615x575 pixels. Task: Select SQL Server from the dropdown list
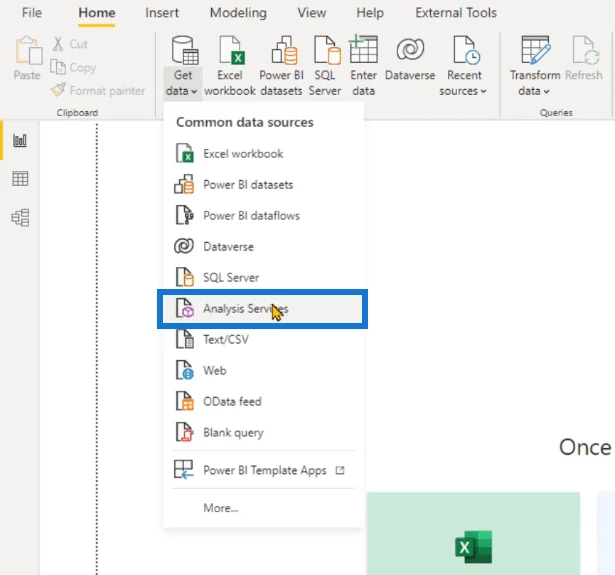[264, 277]
